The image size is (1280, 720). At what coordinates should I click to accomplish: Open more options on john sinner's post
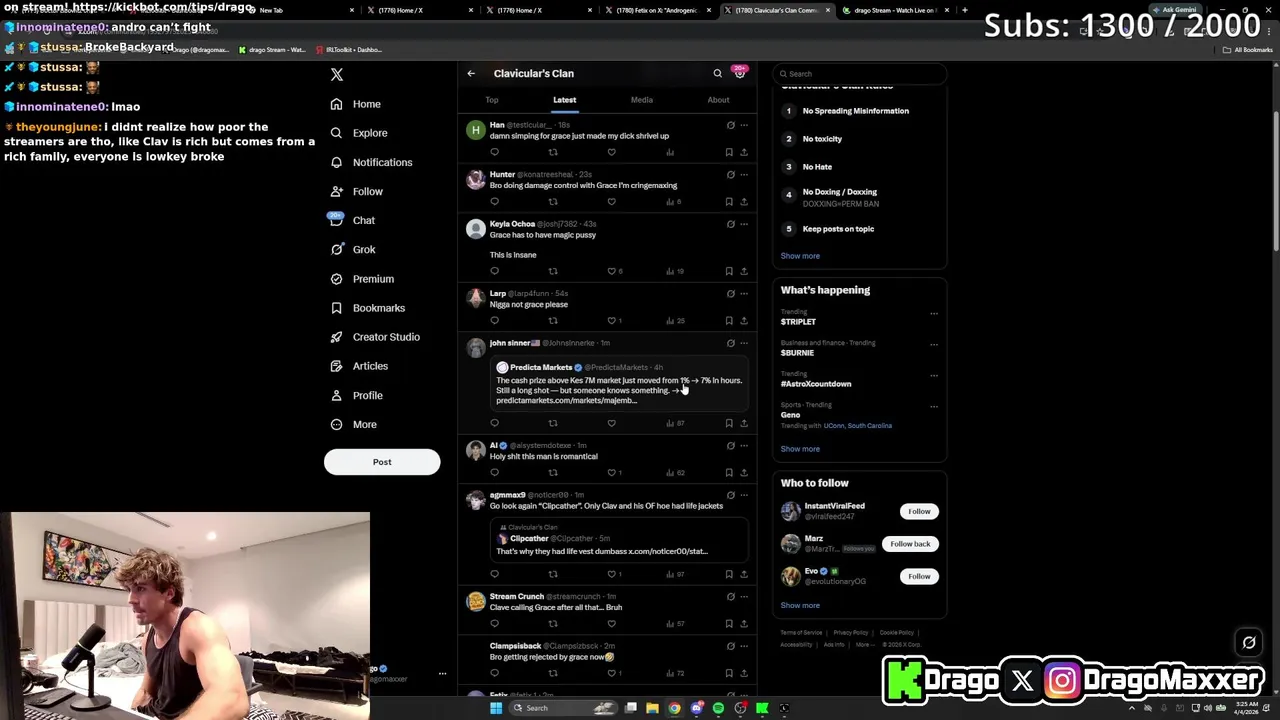click(744, 343)
